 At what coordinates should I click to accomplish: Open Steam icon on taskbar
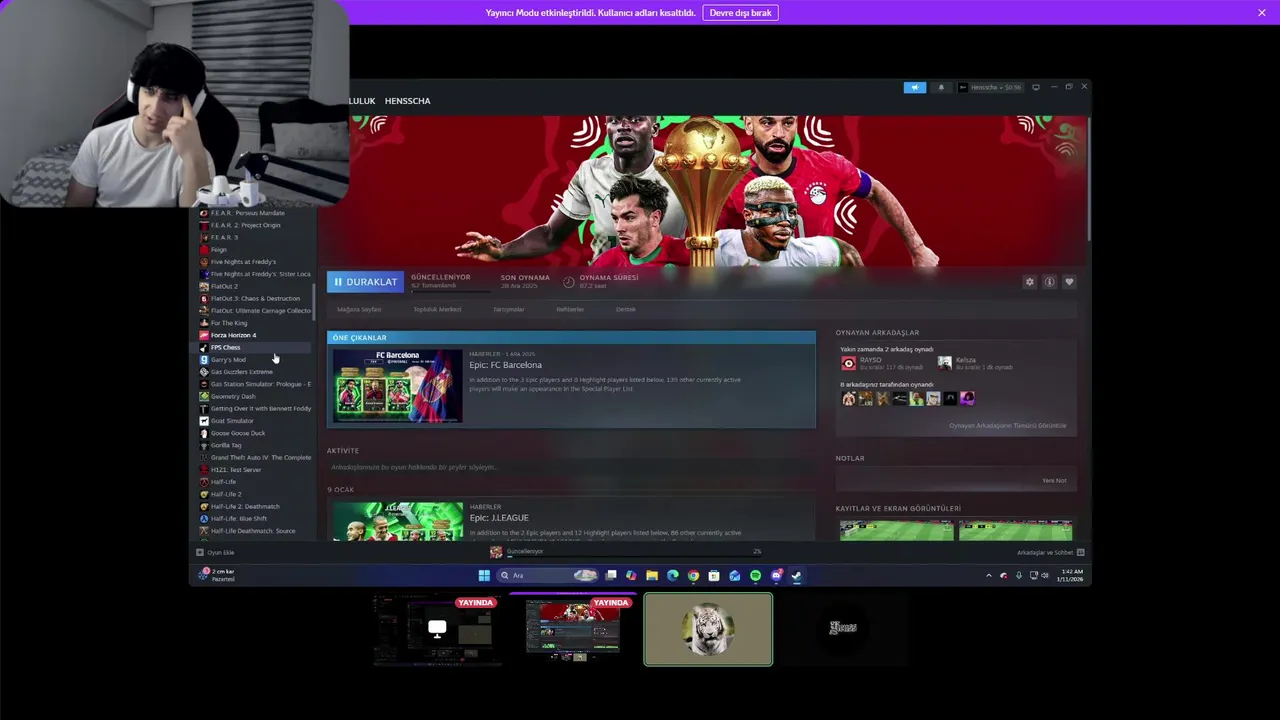point(796,575)
